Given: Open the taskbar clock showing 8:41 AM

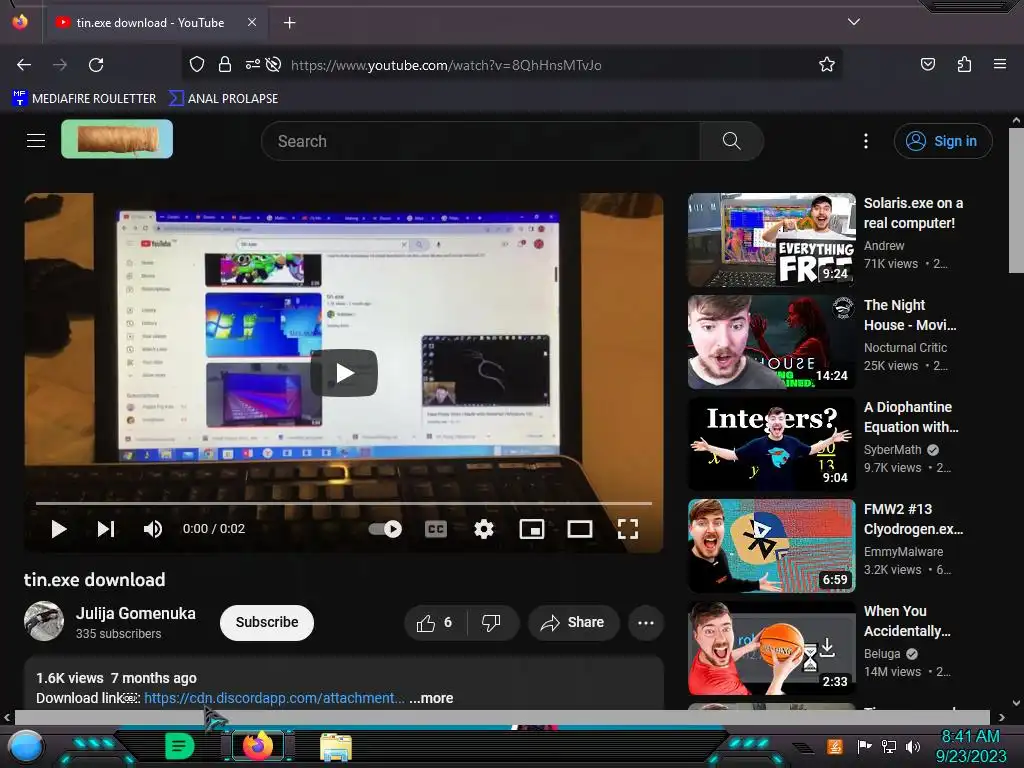Looking at the screenshot, I should pos(971,746).
